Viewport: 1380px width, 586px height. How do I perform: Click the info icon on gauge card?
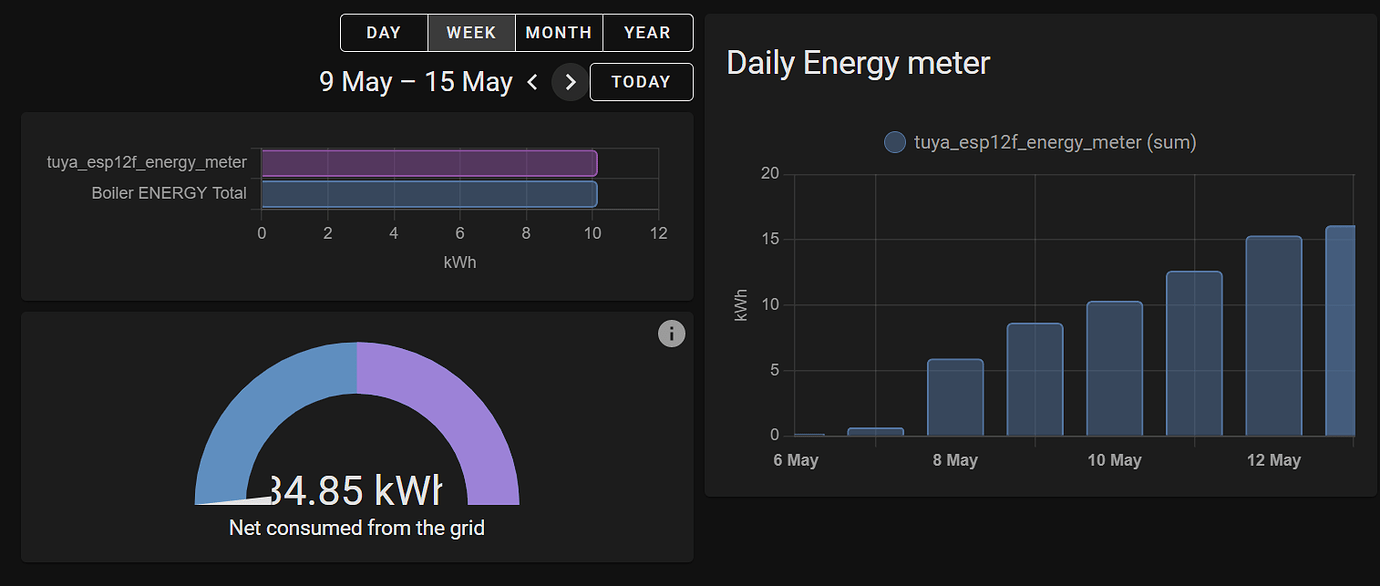pos(672,334)
